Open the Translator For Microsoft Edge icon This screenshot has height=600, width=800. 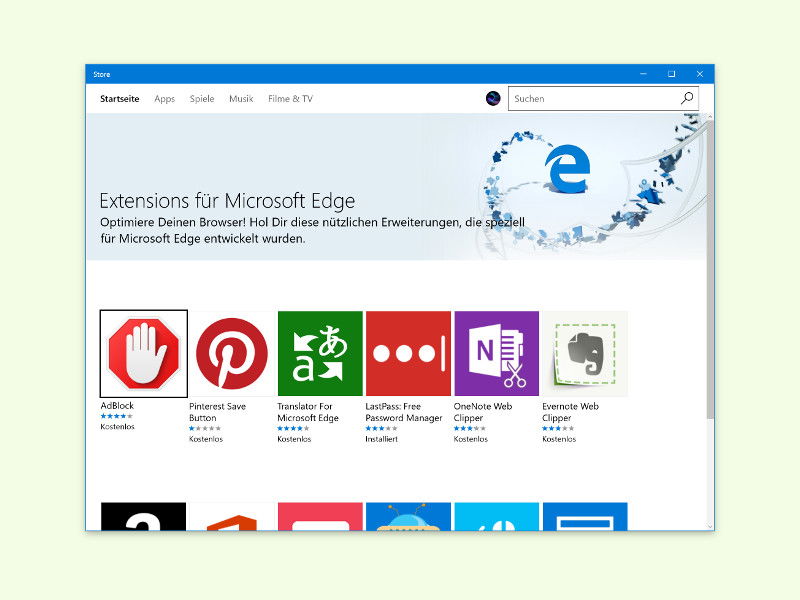tap(320, 354)
